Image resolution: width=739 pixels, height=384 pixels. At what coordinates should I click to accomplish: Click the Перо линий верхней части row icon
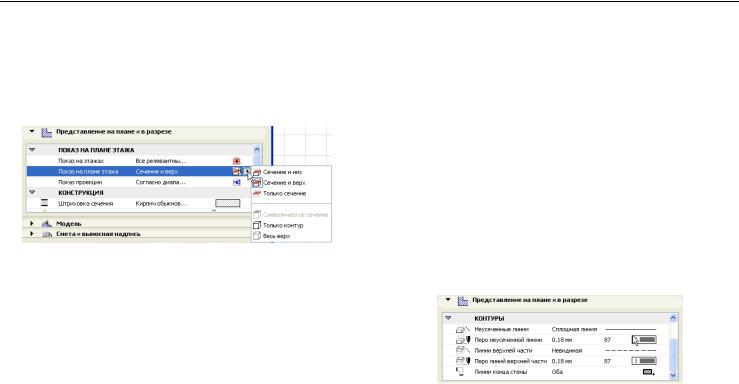(462, 361)
